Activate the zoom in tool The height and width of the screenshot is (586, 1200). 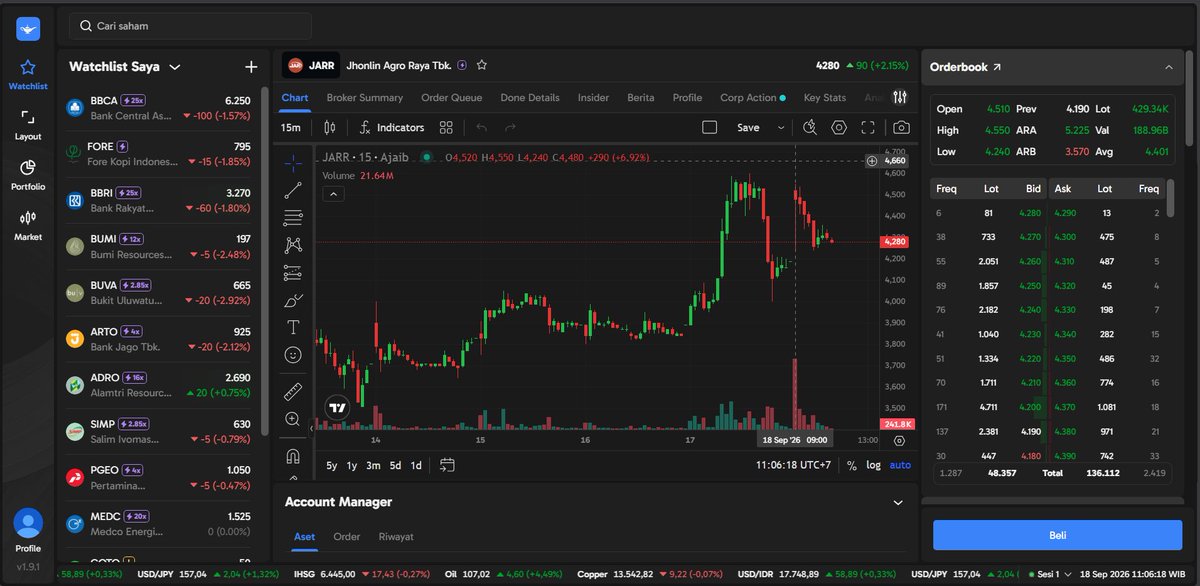pos(293,419)
